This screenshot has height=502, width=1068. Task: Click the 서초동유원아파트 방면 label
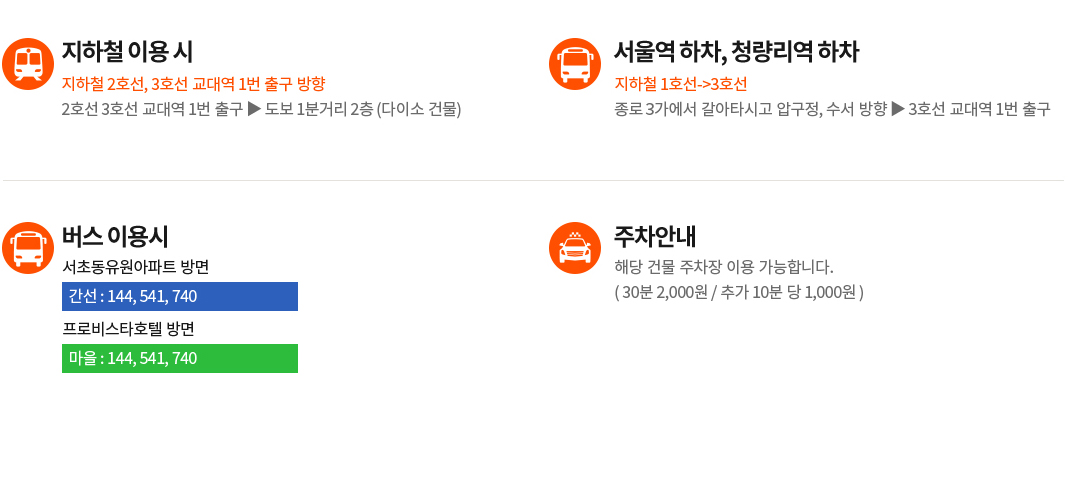[136, 268]
